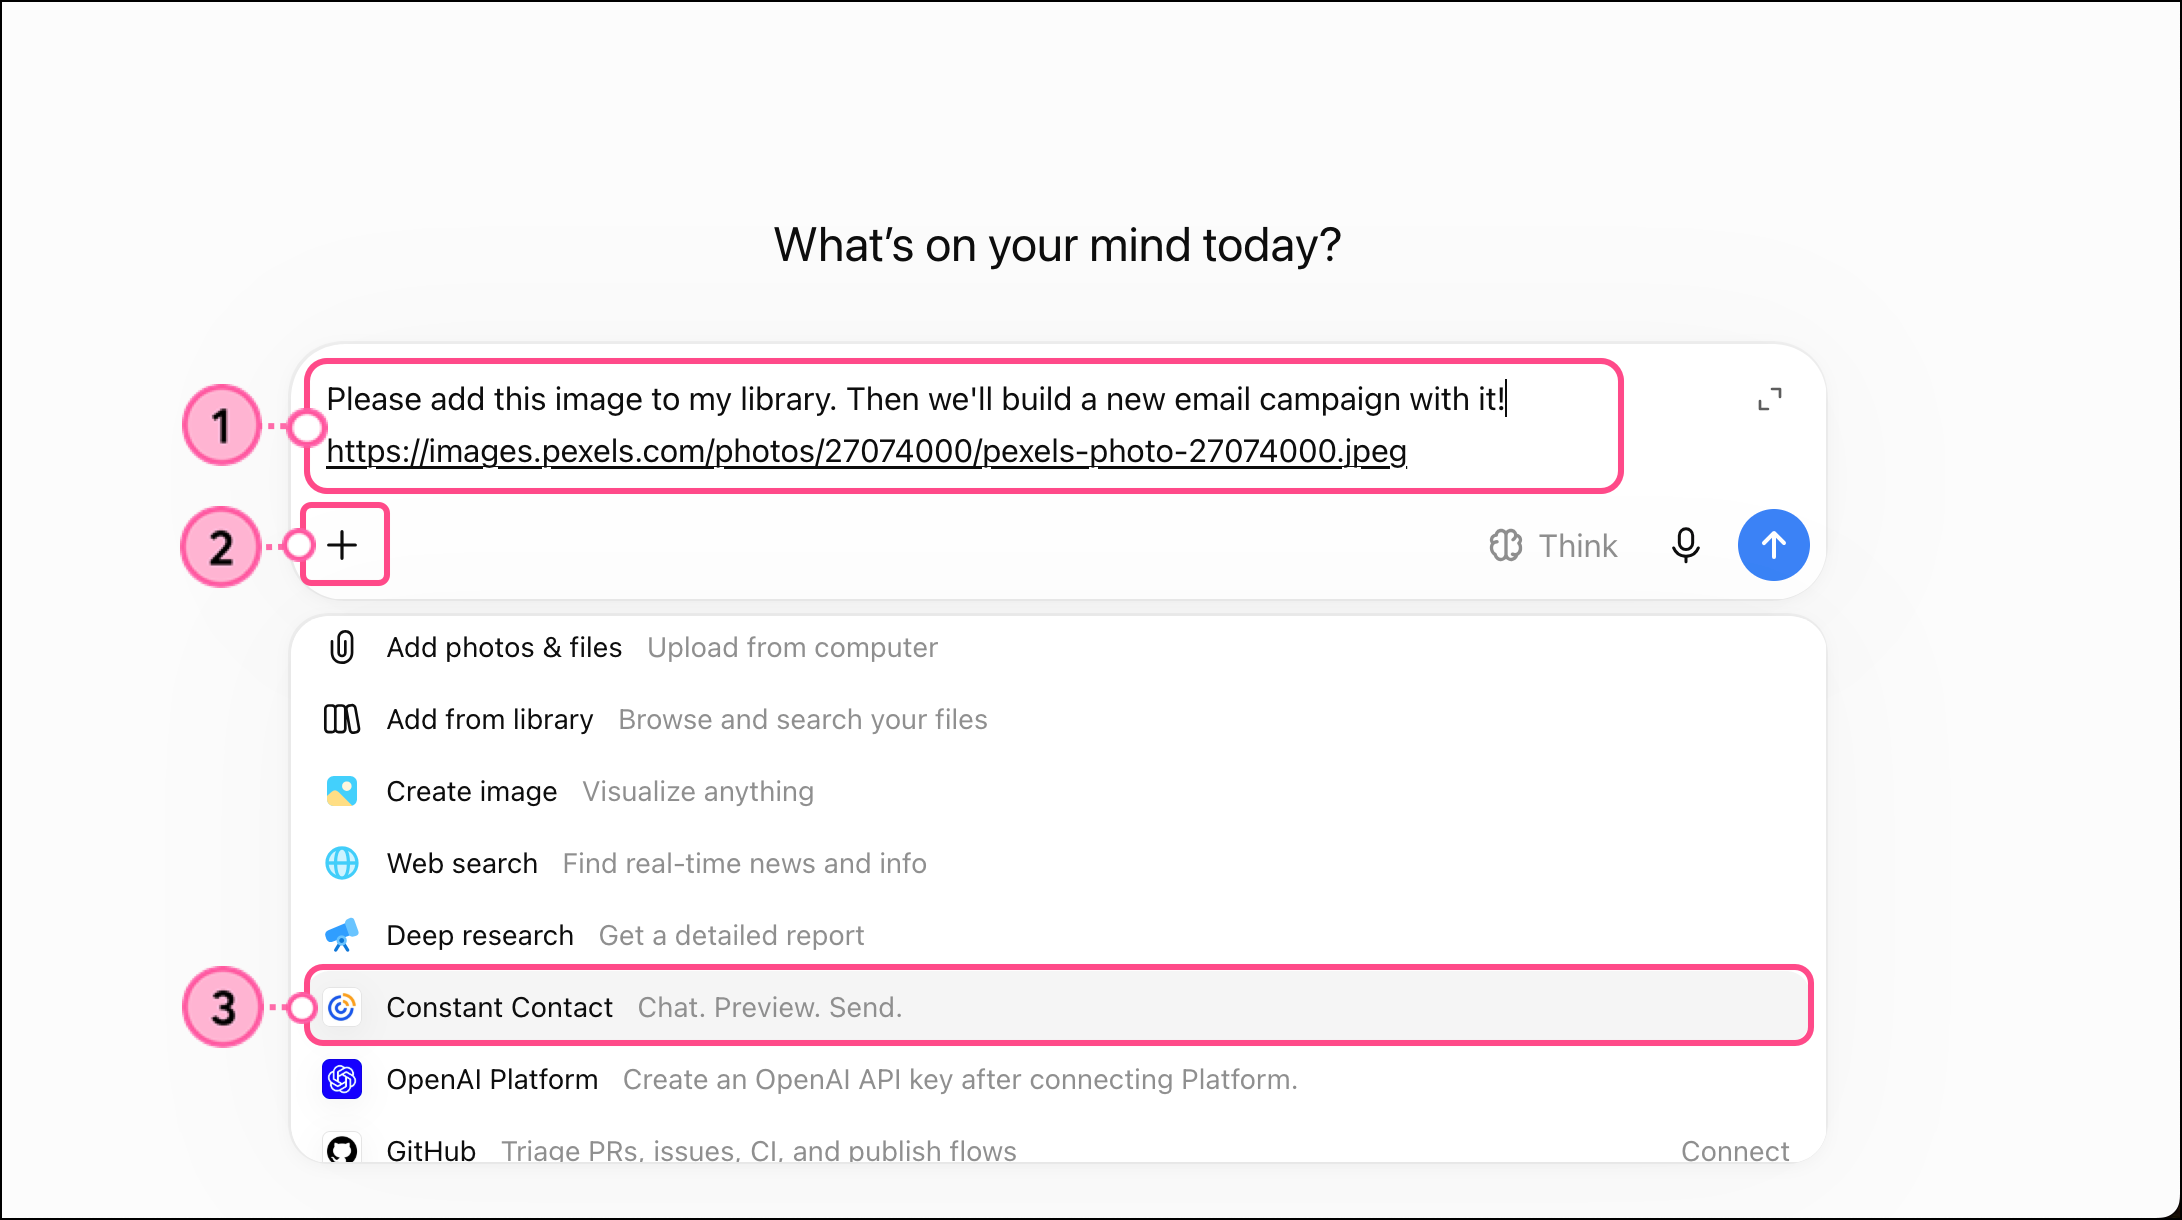Toggle the Think mode button
The height and width of the screenshot is (1220, 2182).
tap(1553, 546)
